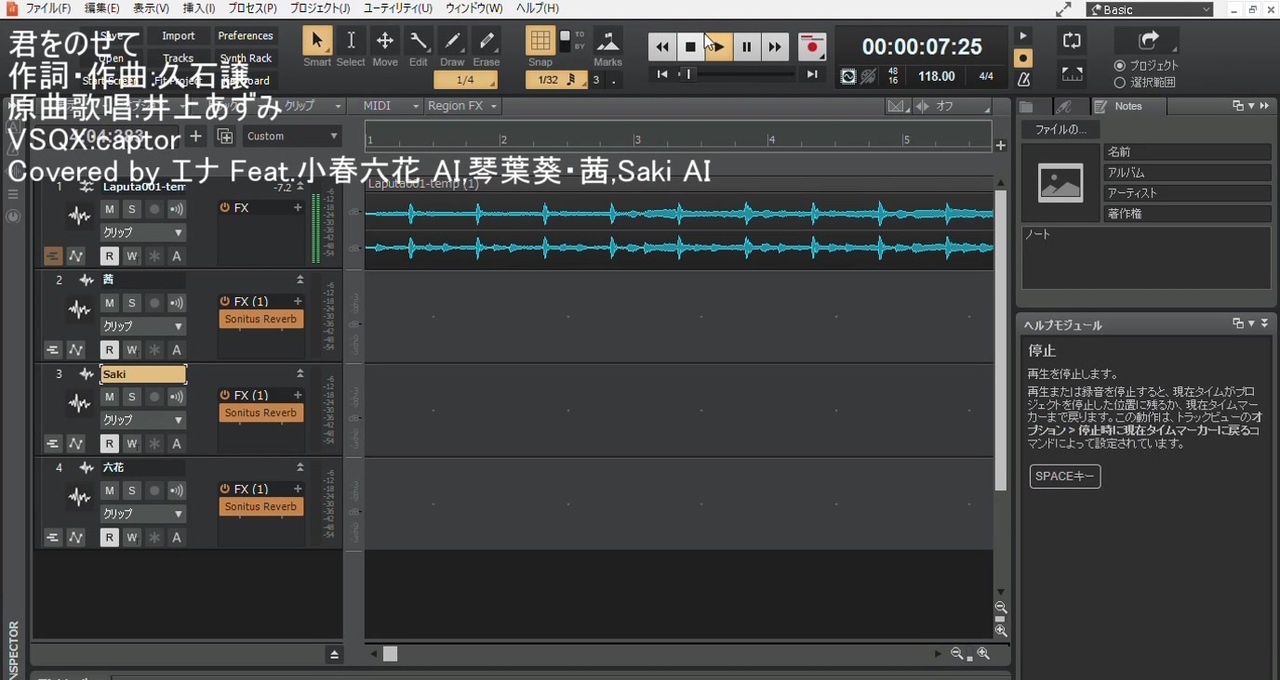Open クリップ edit filter on track 4

coord(143,513)
